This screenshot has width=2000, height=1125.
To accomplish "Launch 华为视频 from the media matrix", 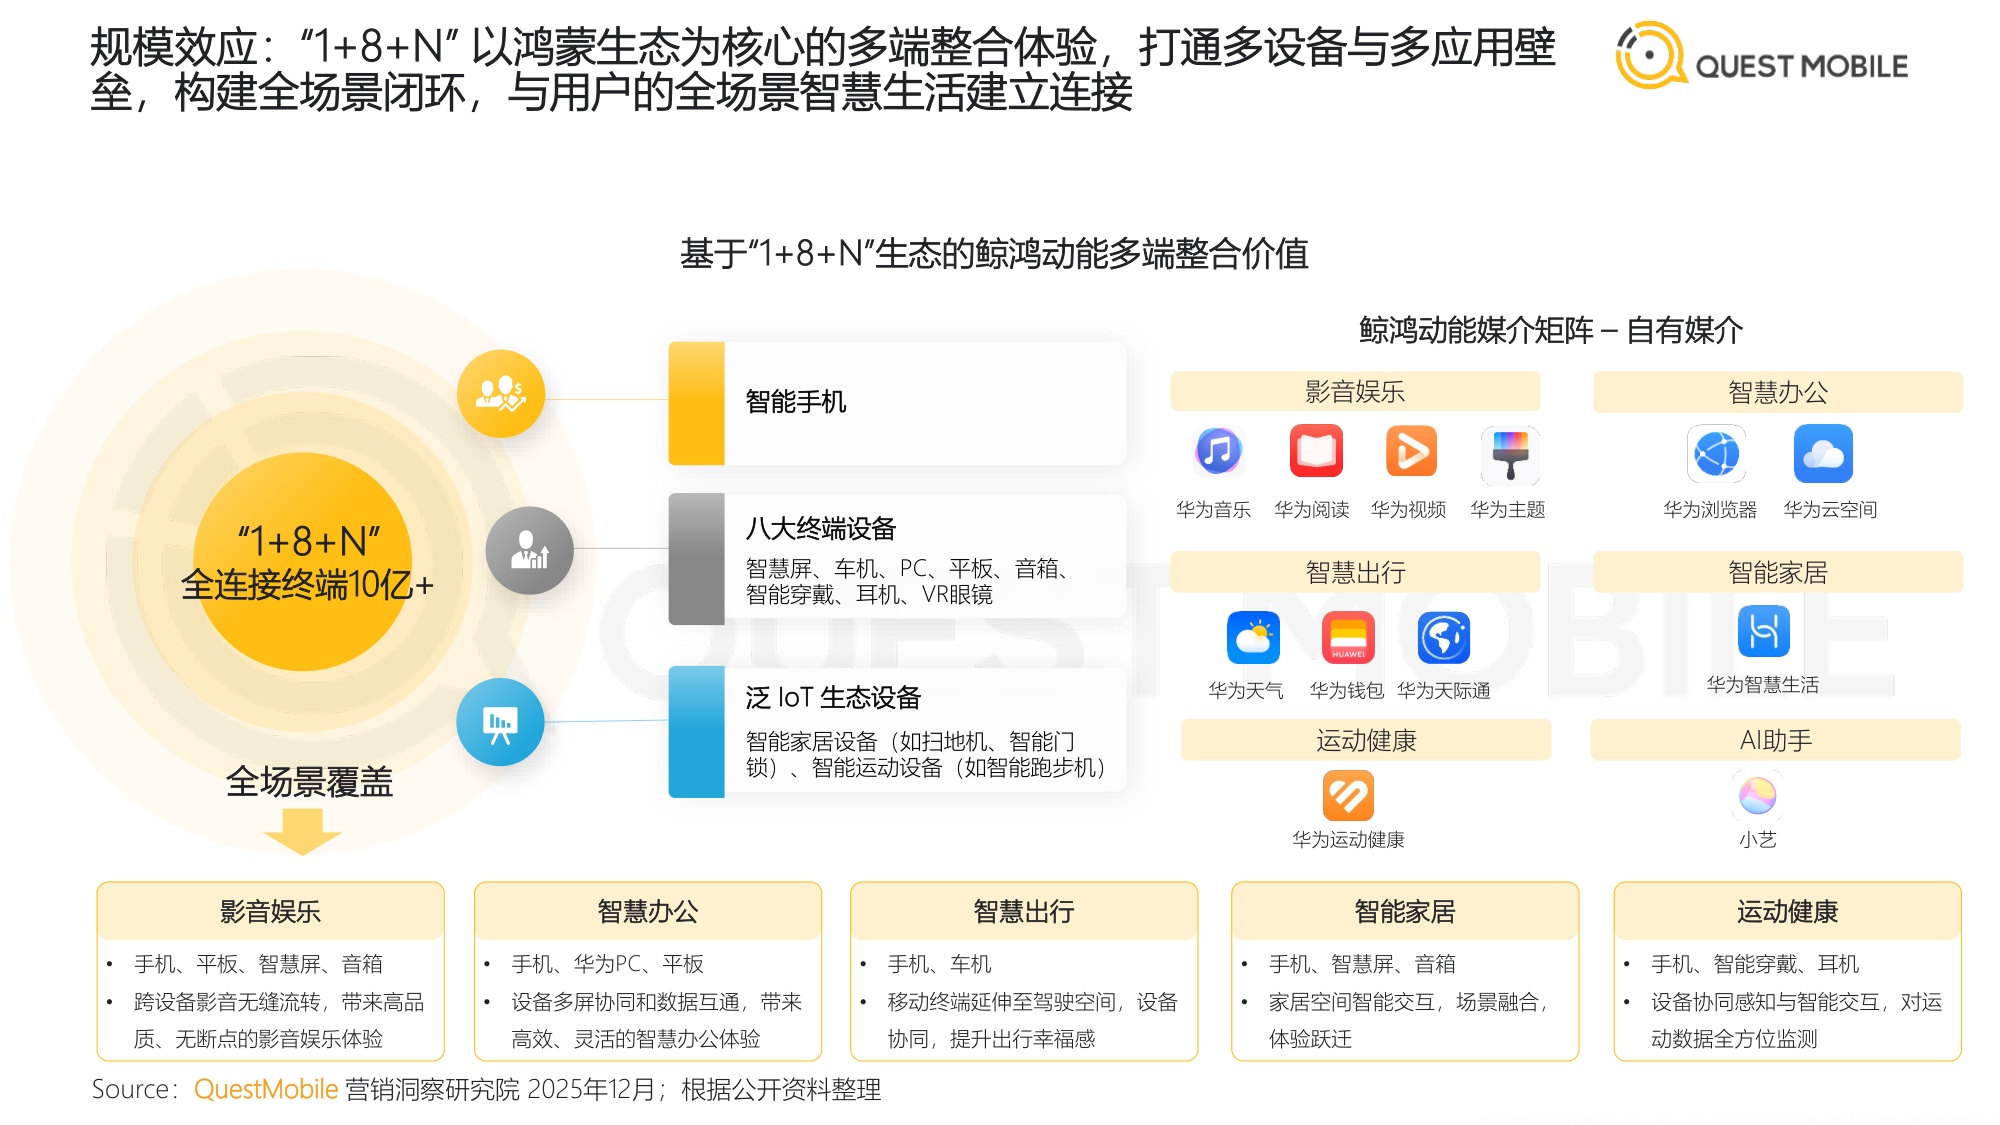I will [x=1412, y=452].
